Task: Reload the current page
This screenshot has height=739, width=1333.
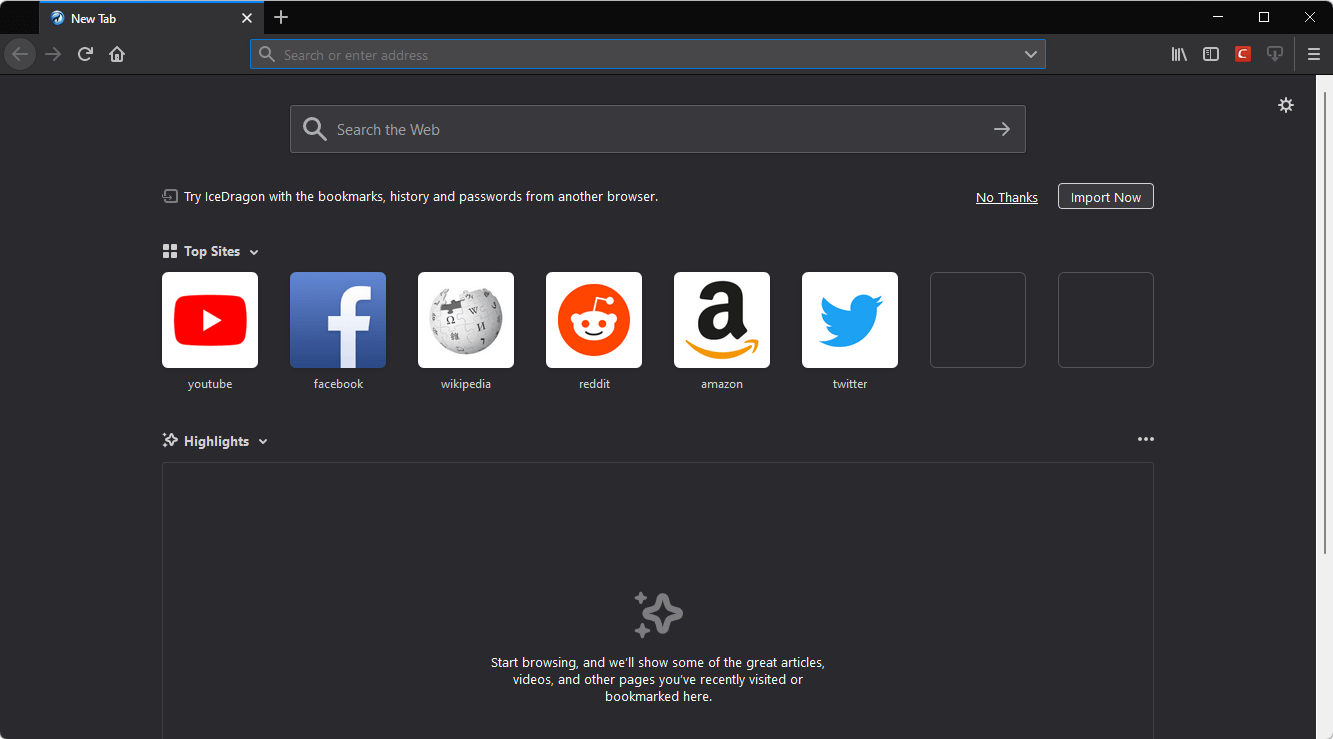Action: tap(85, 54)
